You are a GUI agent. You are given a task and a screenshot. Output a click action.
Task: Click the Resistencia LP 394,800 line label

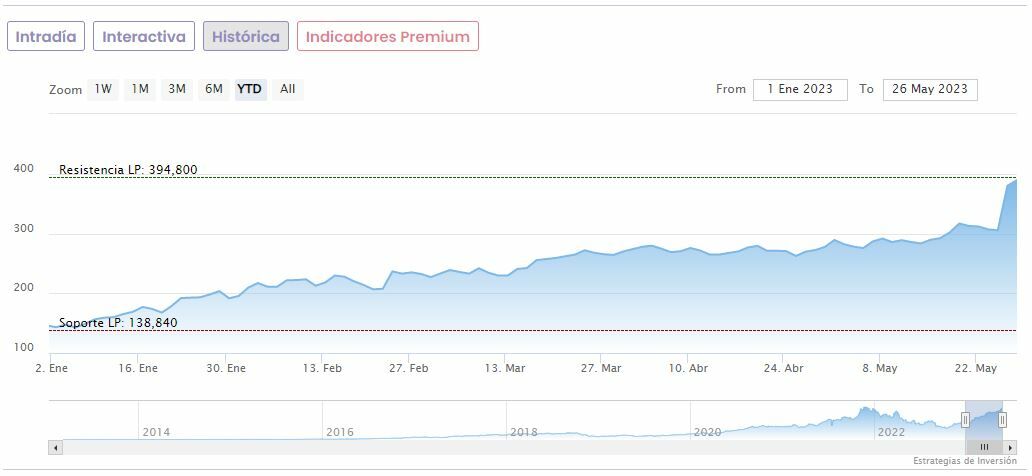pyautogui.click(x=128, y=170)
